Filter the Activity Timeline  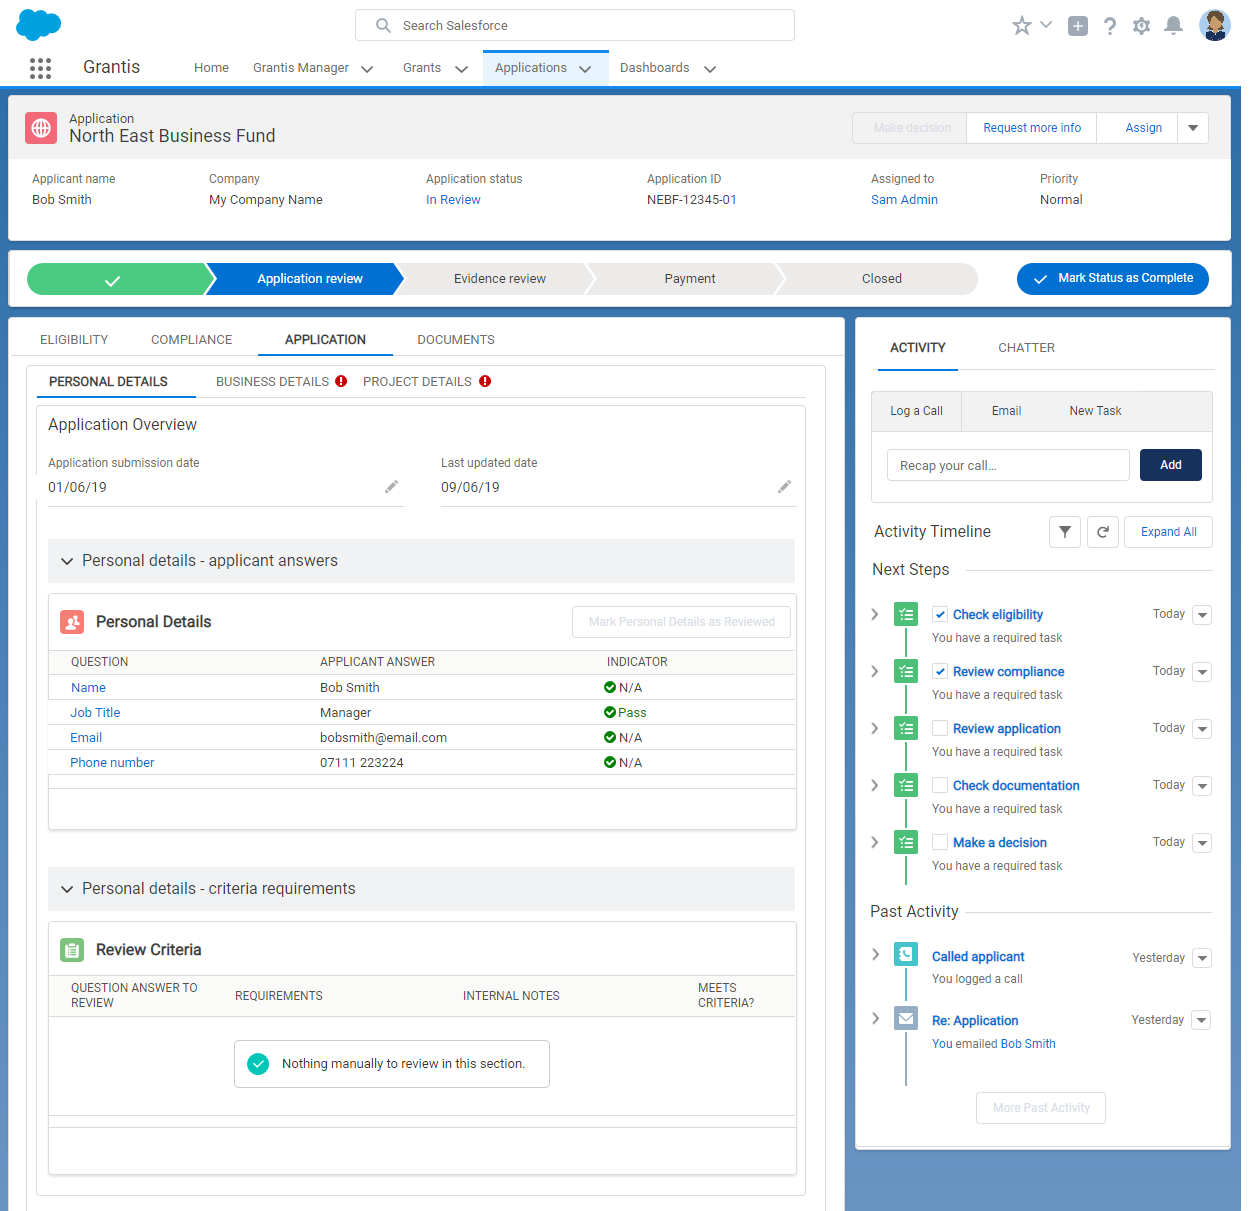point(1065,532)
